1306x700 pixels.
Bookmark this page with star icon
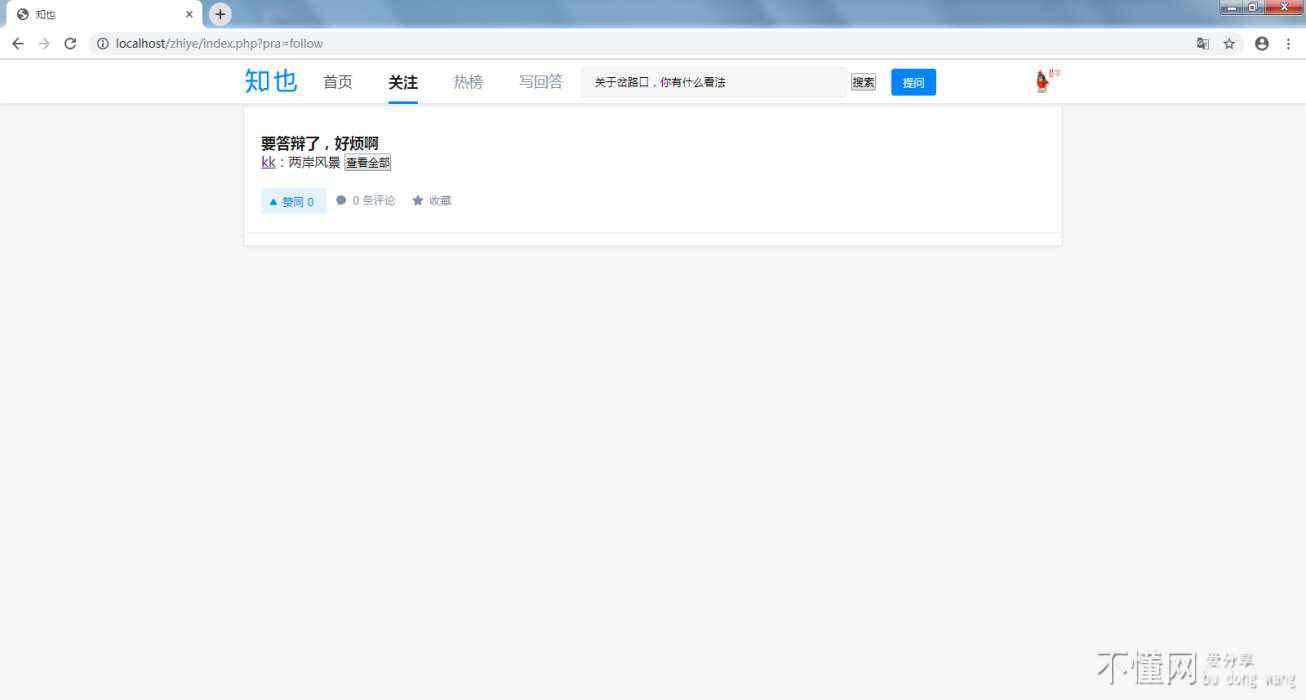[x=1229, y=43]
